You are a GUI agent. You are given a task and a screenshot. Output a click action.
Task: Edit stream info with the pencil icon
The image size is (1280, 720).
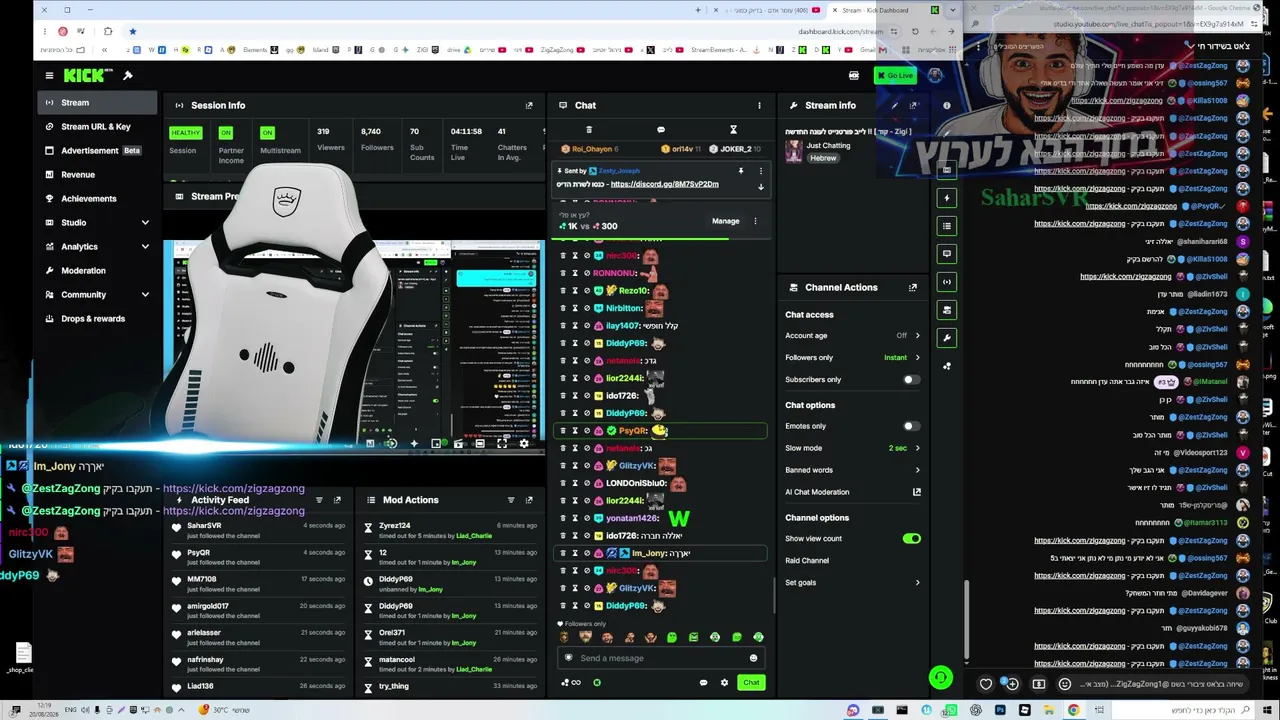coord(895,105)
